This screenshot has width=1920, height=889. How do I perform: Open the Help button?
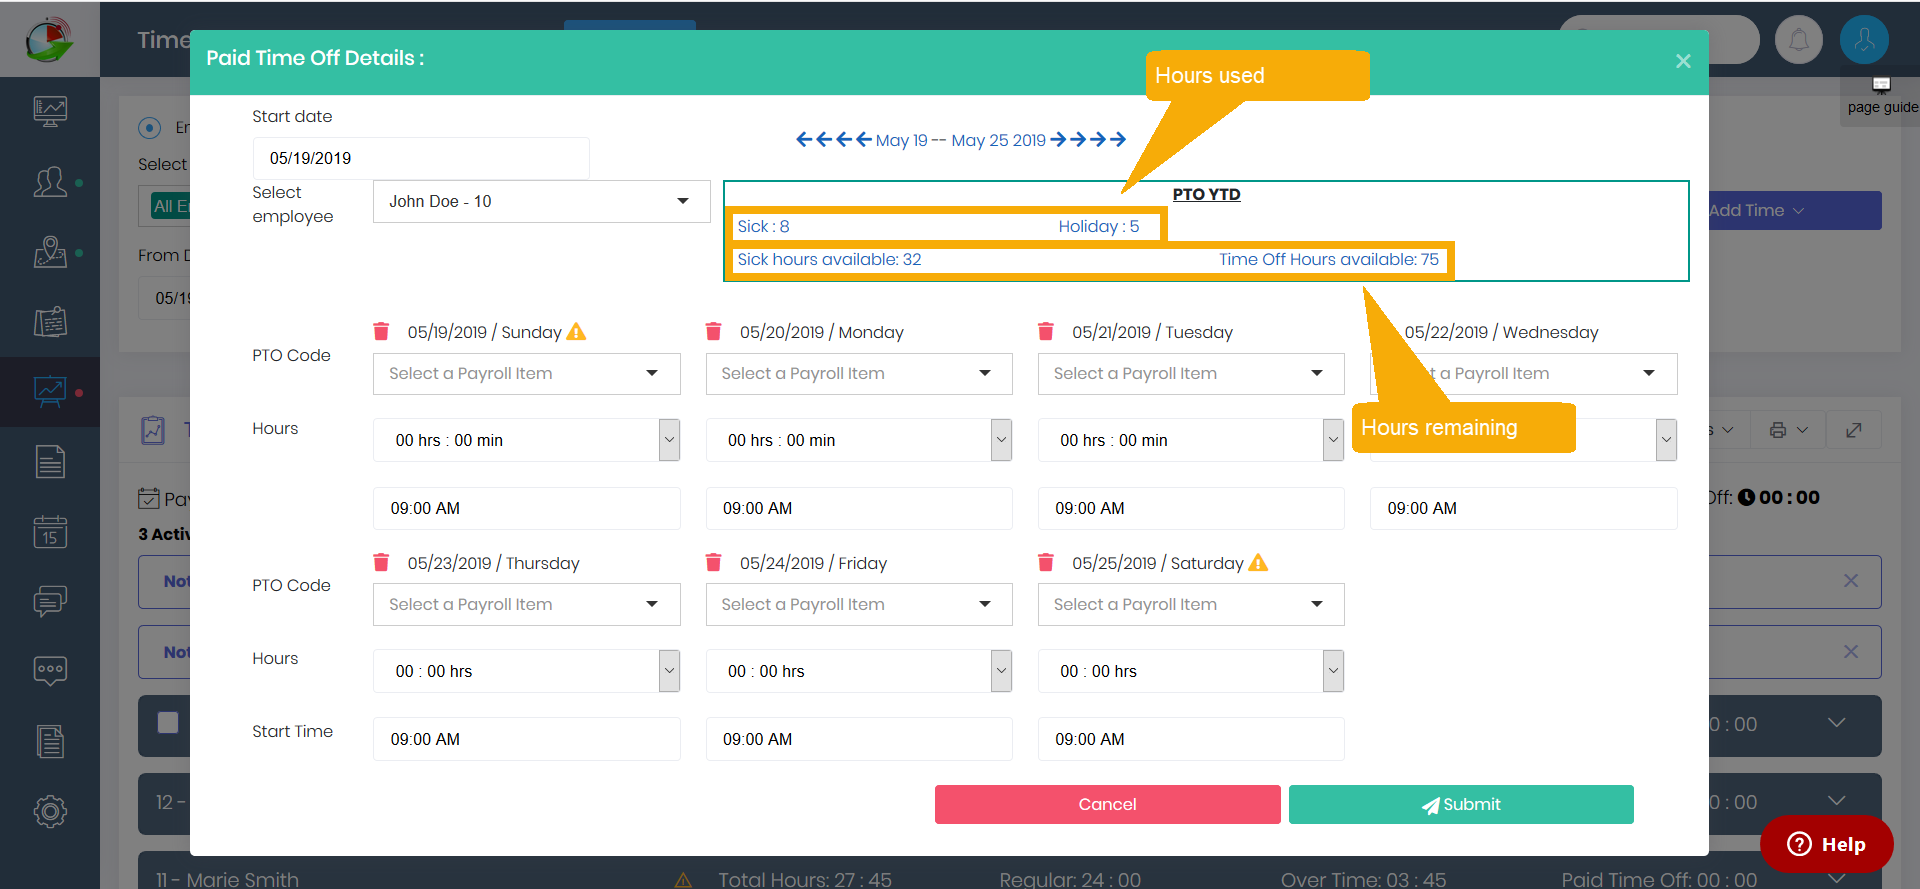point(1827,845)
